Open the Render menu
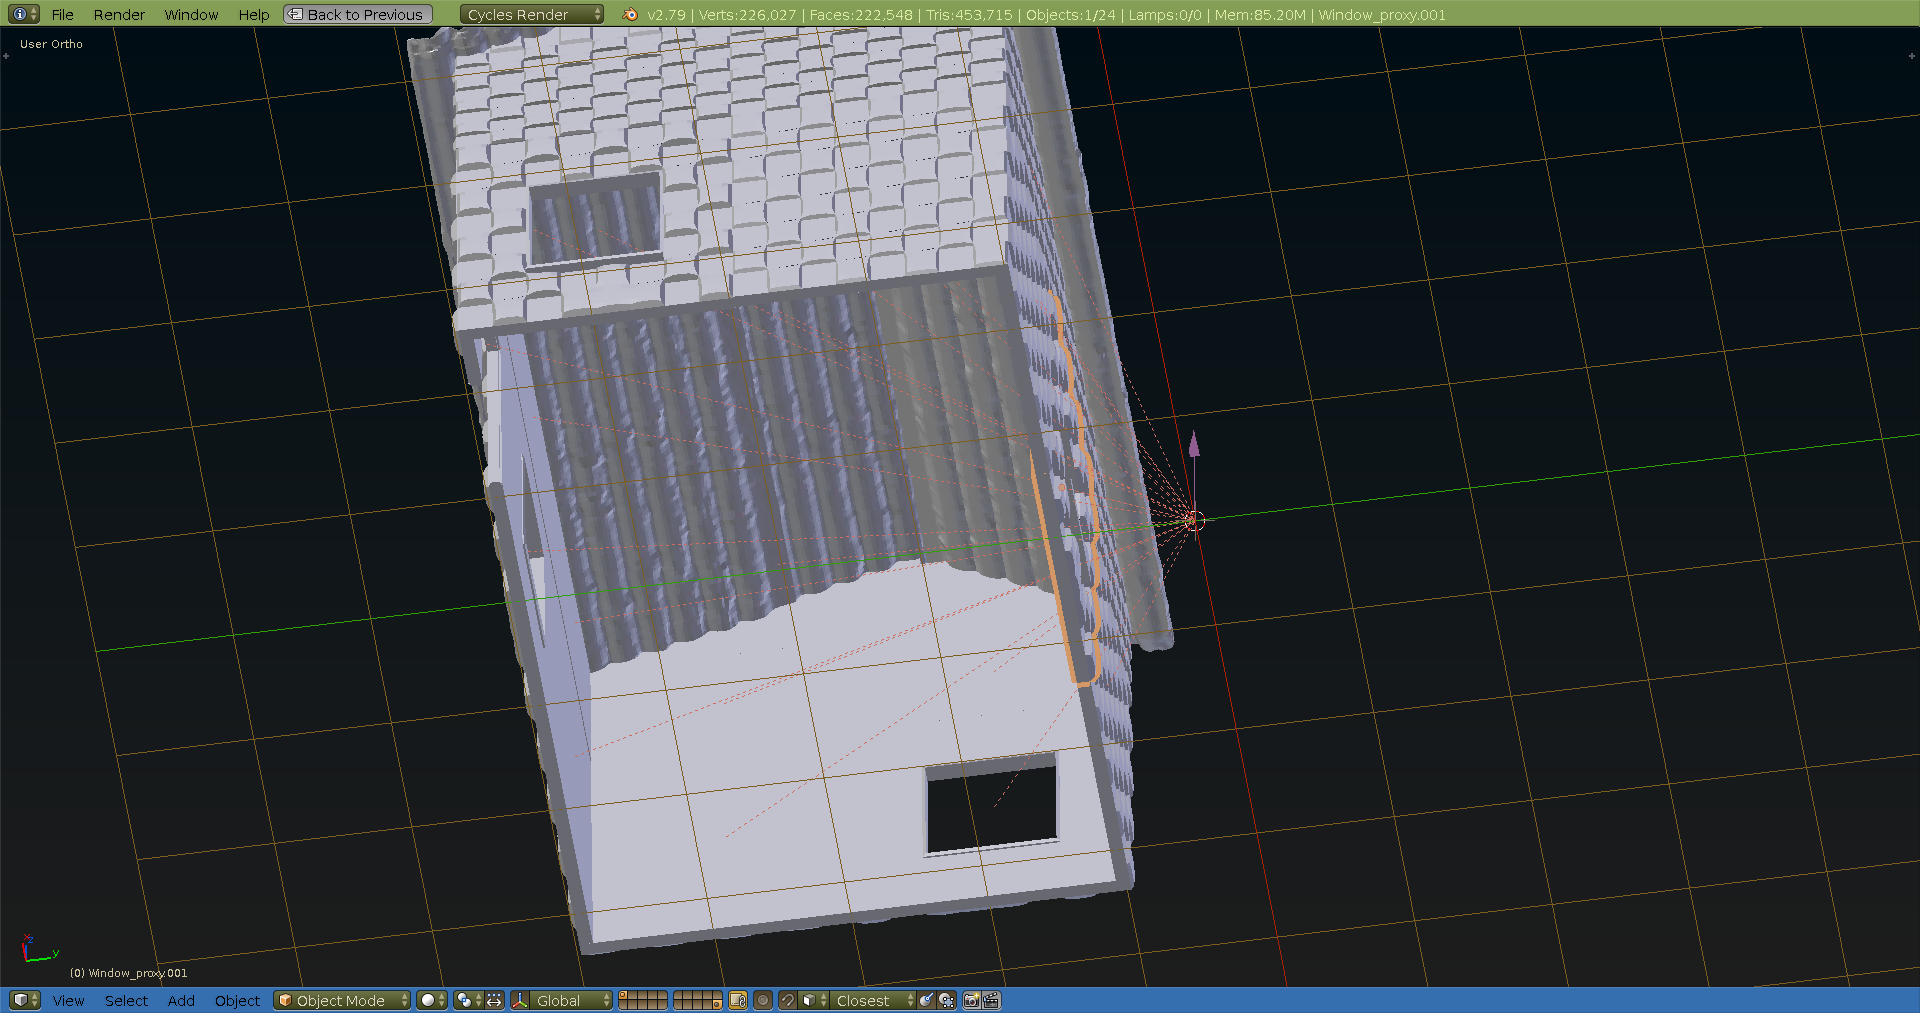This screenshot has width=1920, height=1013. pyautogui.click(x=119, y=14)
